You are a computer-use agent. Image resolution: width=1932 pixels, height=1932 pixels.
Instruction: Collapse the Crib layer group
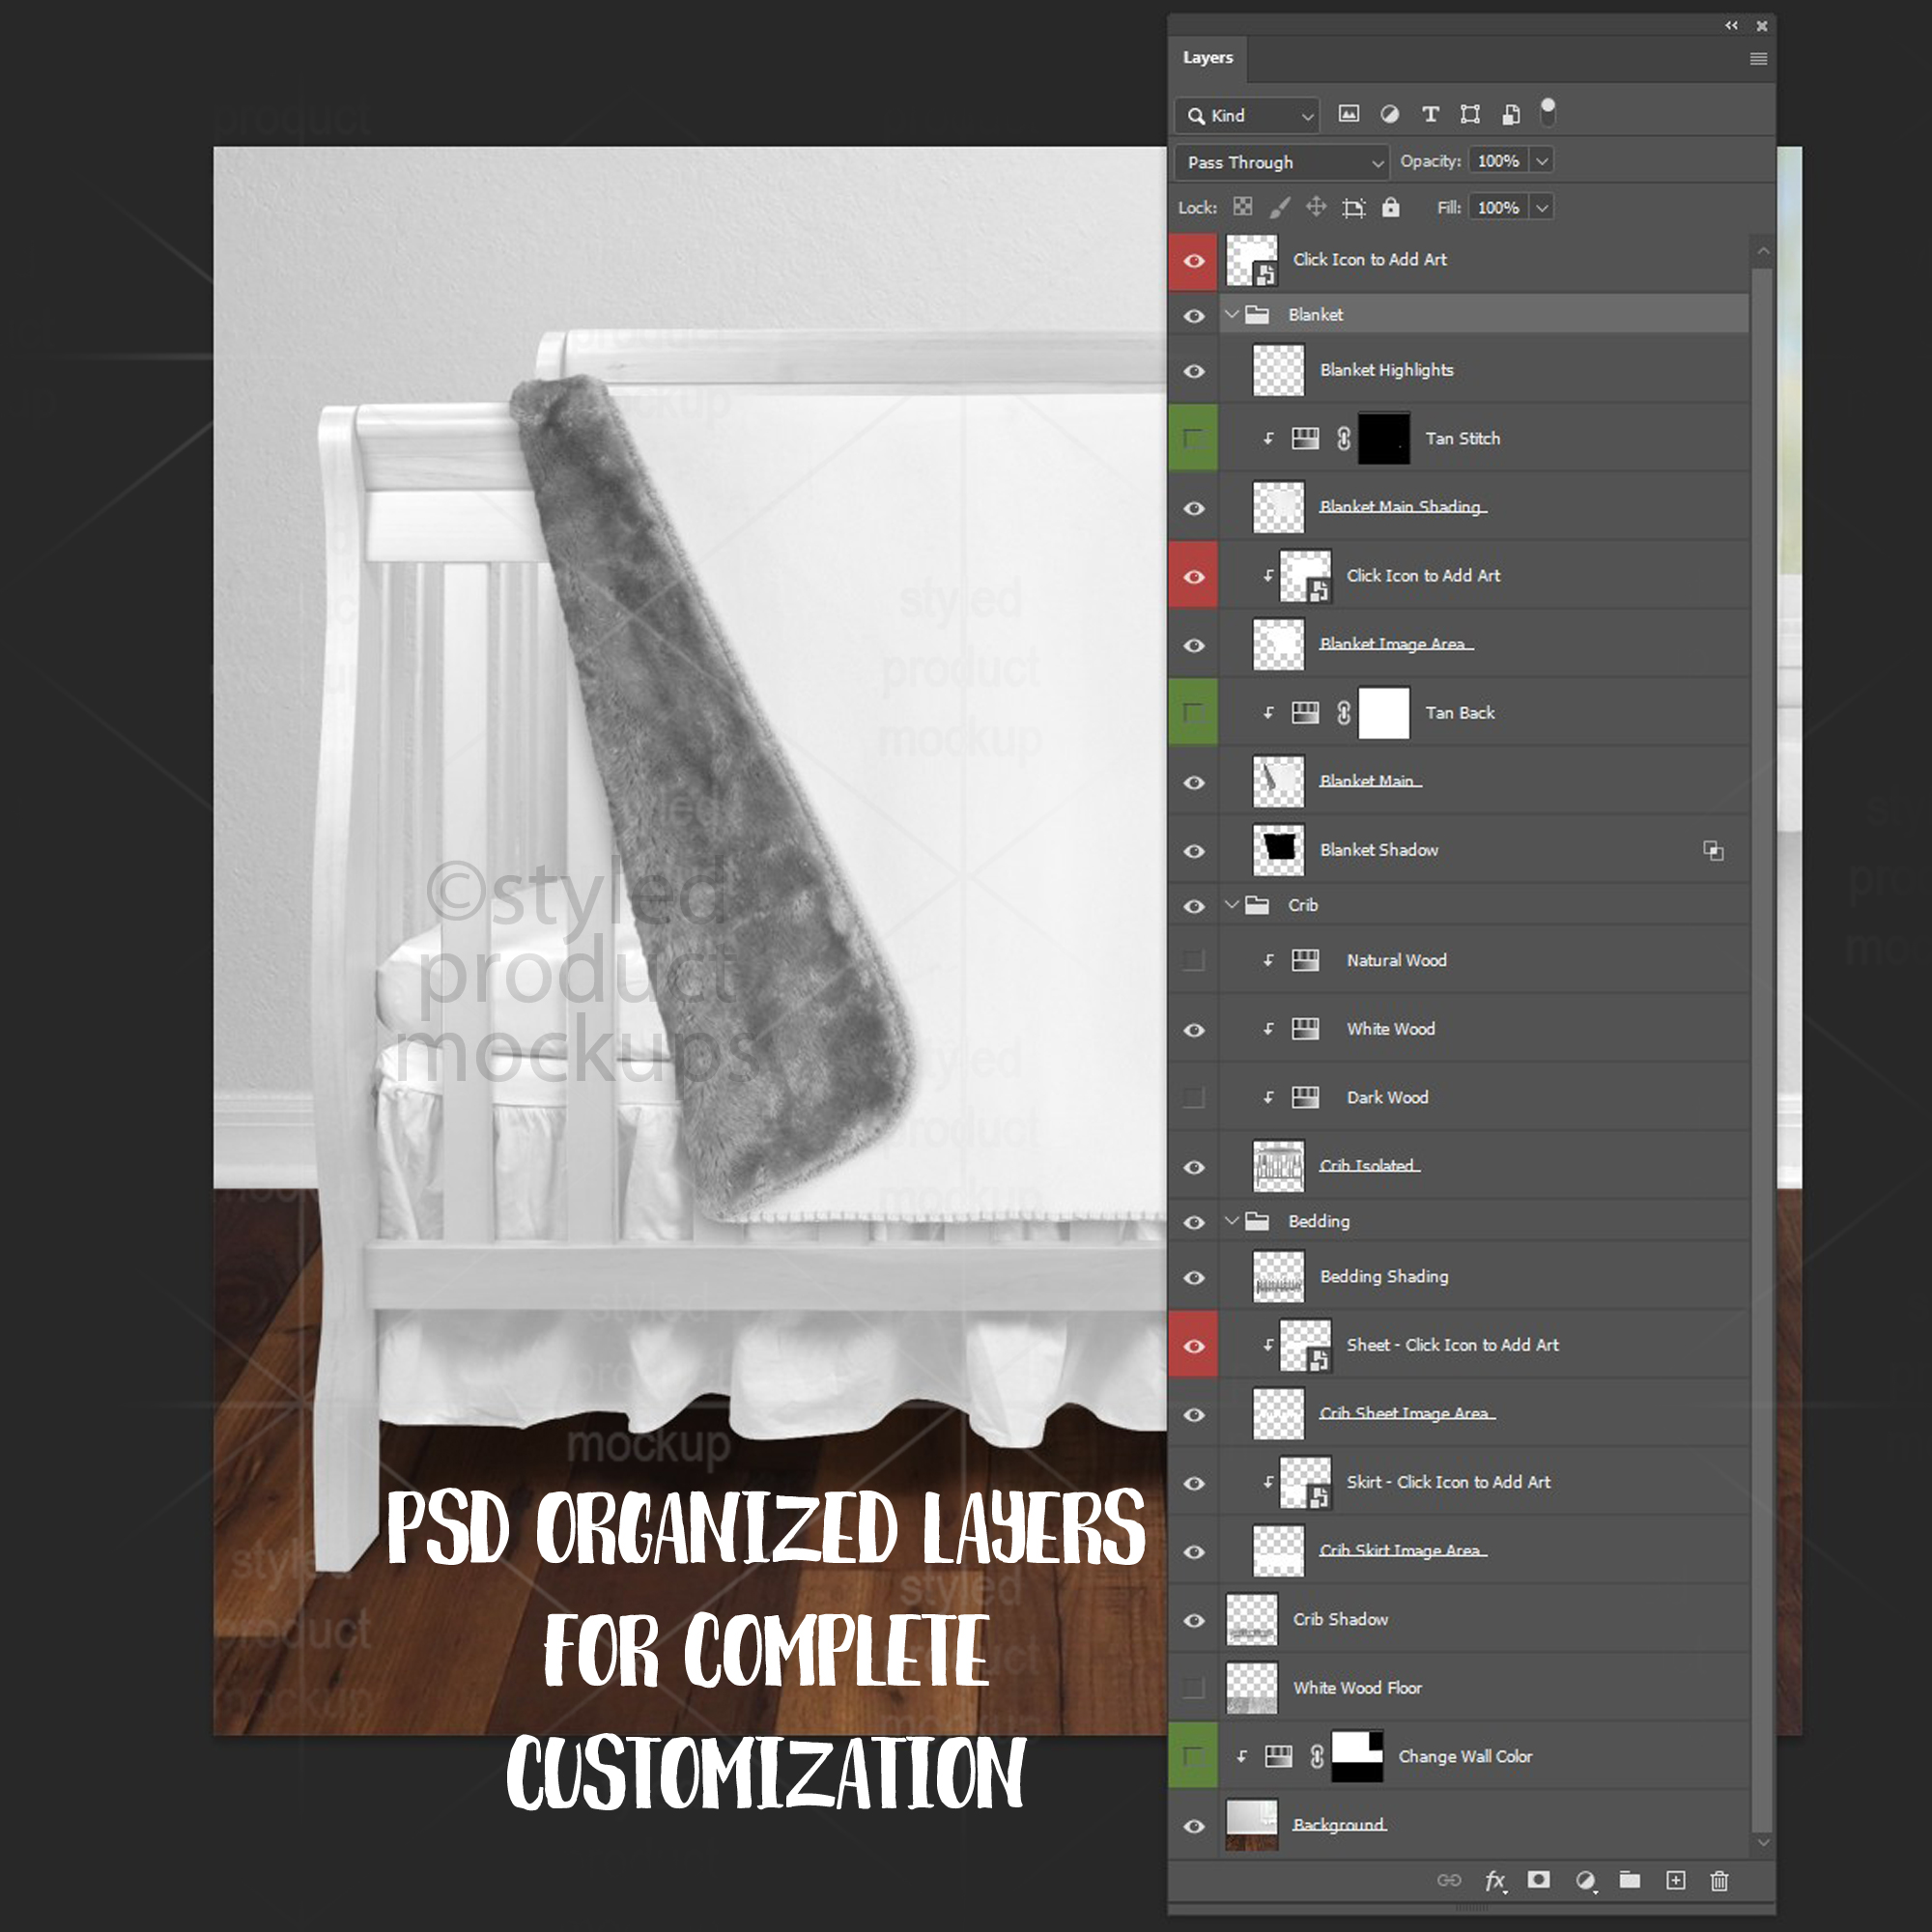click(x=1232, y=905)
